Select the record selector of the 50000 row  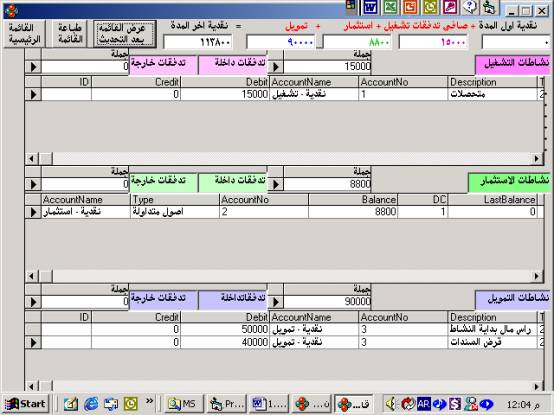pos(33,330)
